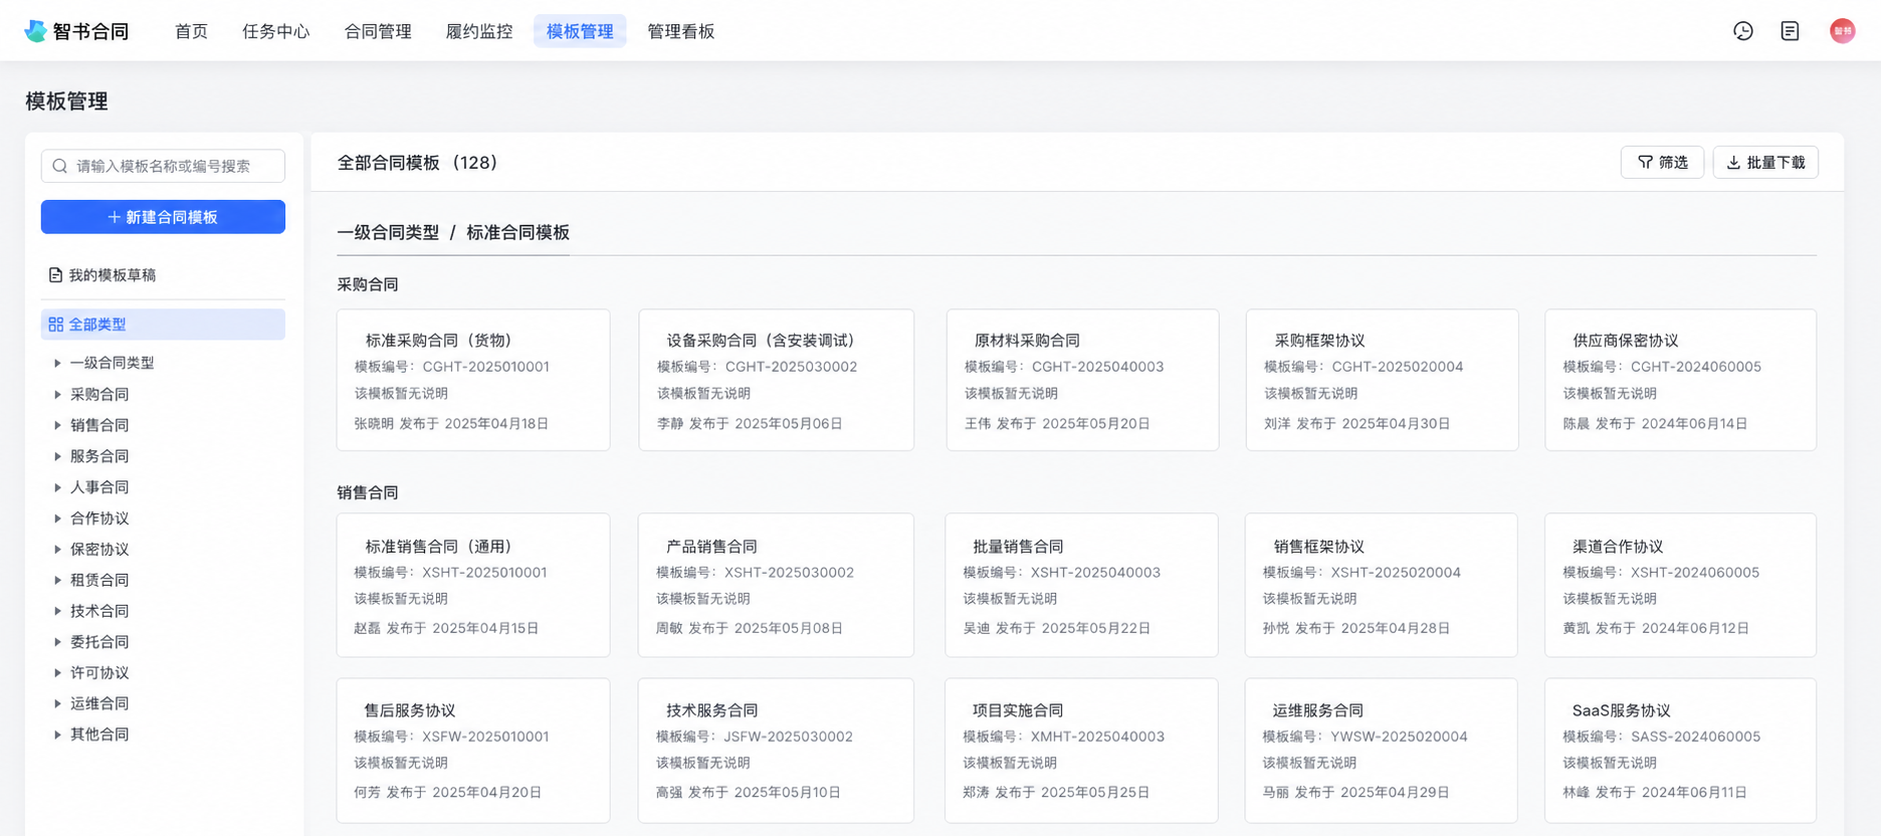Viewport: 1881px width, 836px height.
Task: Select 运维合同 in the type tree
Action: [x=99, y=704]
